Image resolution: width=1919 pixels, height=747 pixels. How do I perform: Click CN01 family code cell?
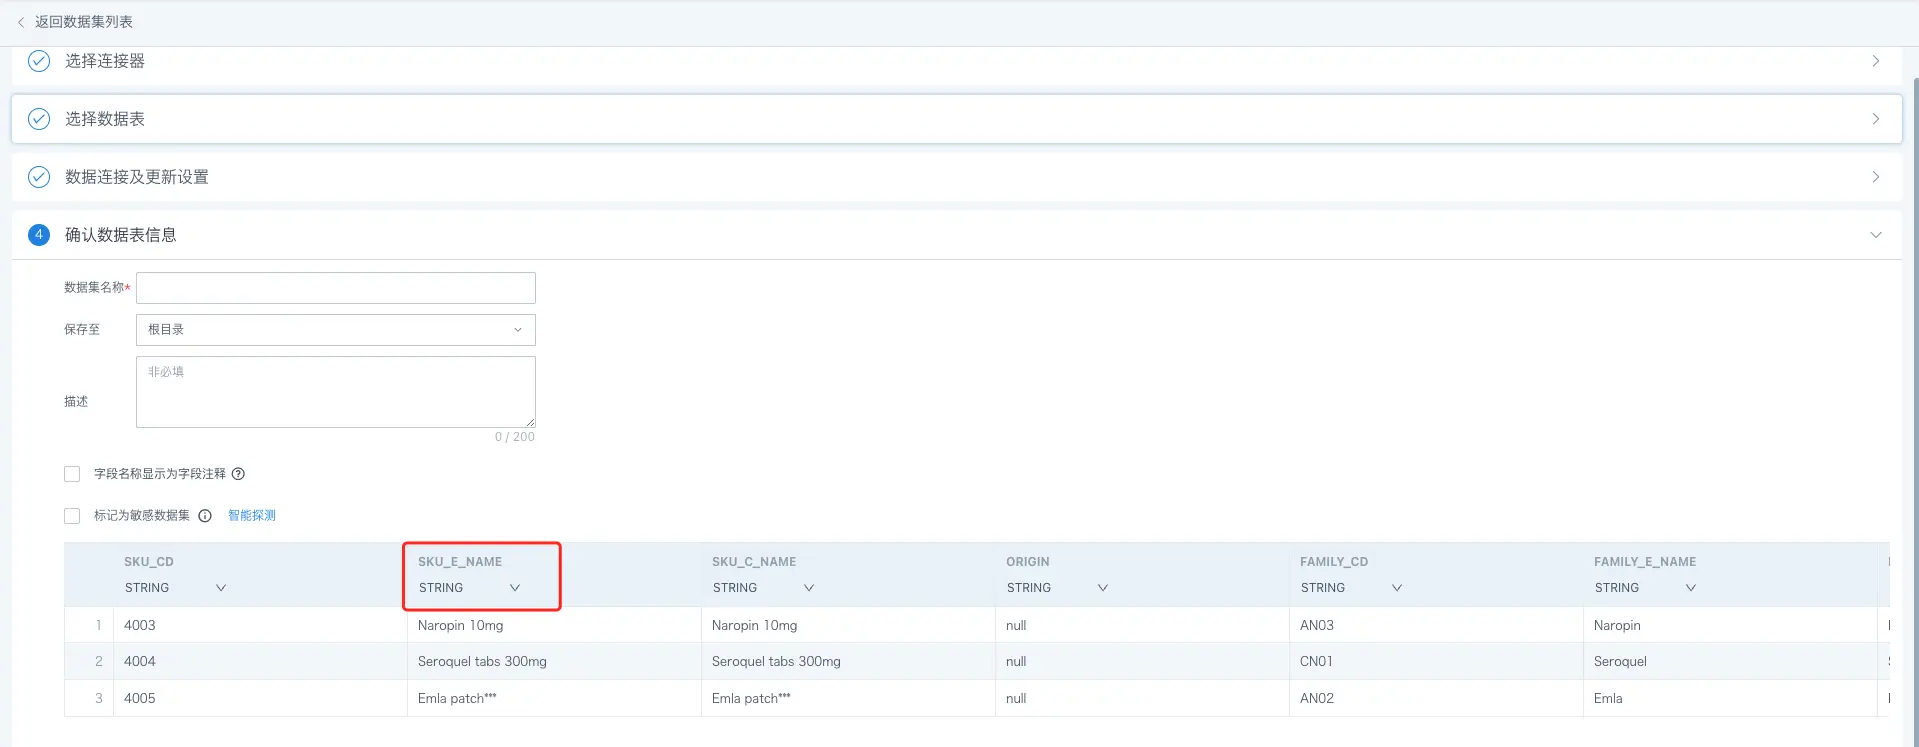click(x=1316, y=661)
